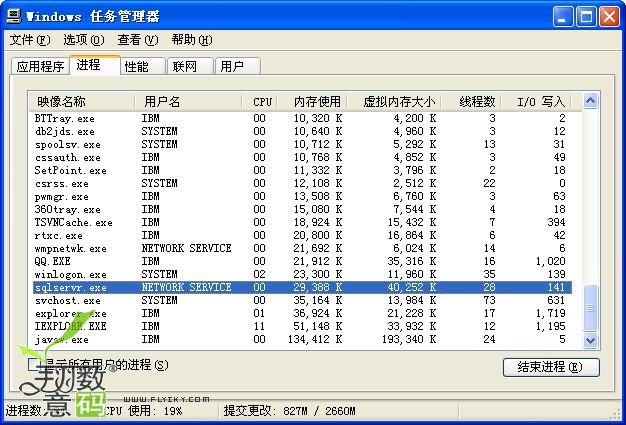Switch to the 性能 tab
626x425 pixels.
coord(143,66)
